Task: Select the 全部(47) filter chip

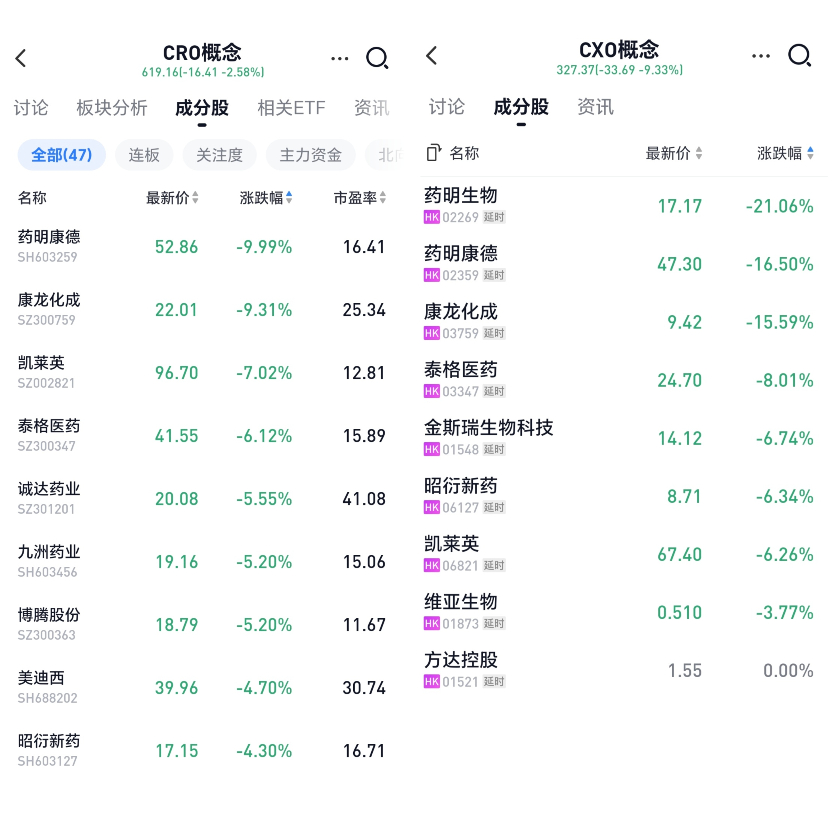Action: [62, 155]
